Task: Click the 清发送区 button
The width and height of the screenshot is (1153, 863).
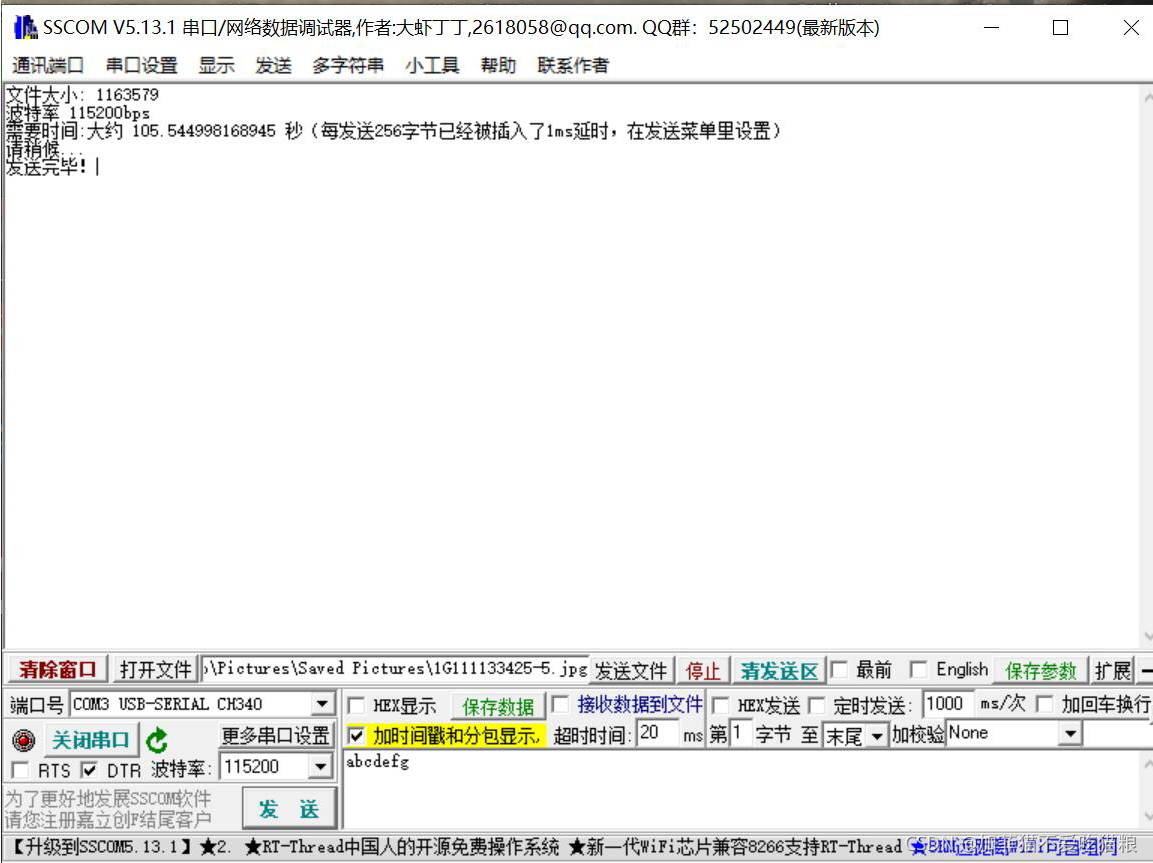Action: point(779,671)
